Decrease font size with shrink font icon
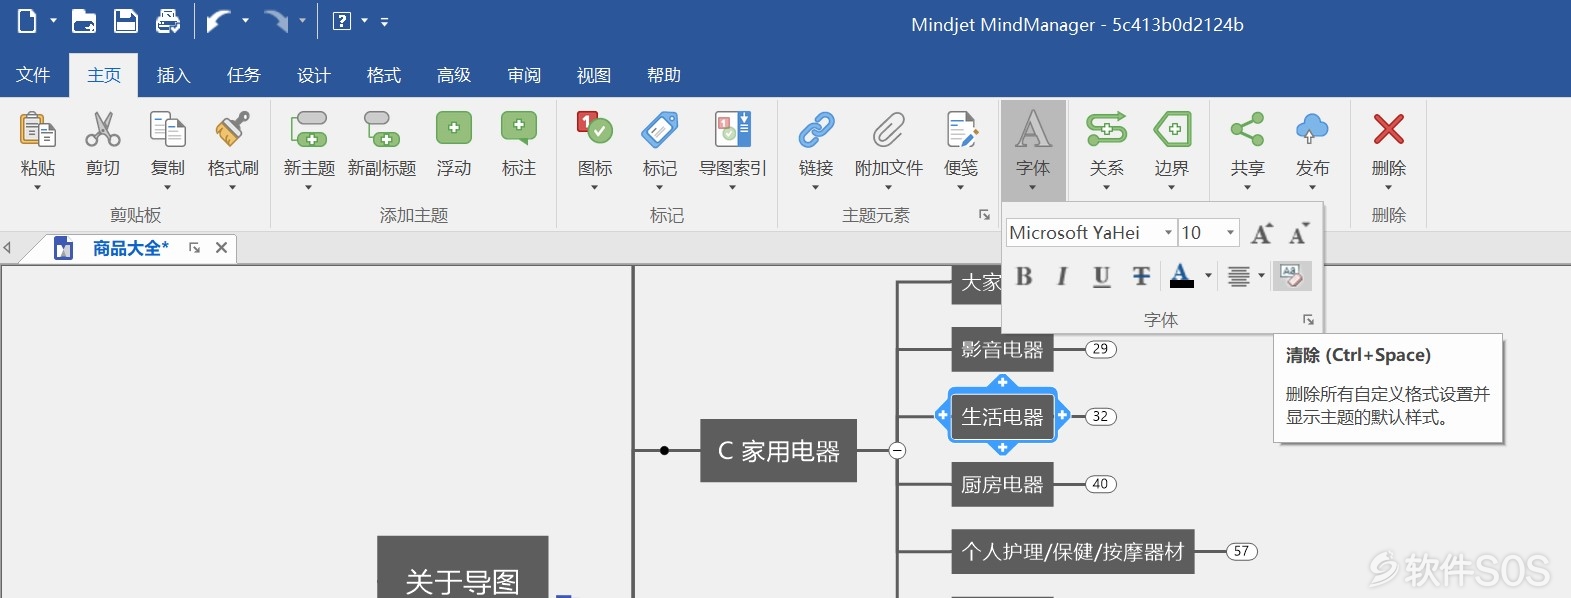This screenshot has height=598, width=1571. pos(1299,233)
